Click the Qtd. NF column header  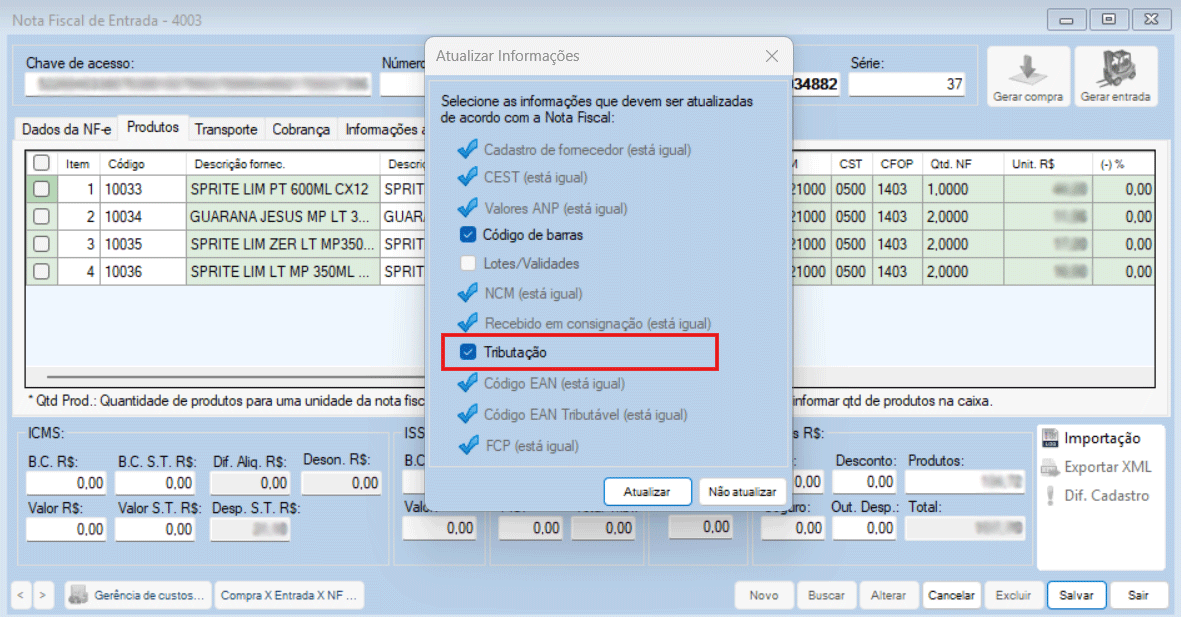(x=963, y=163)
